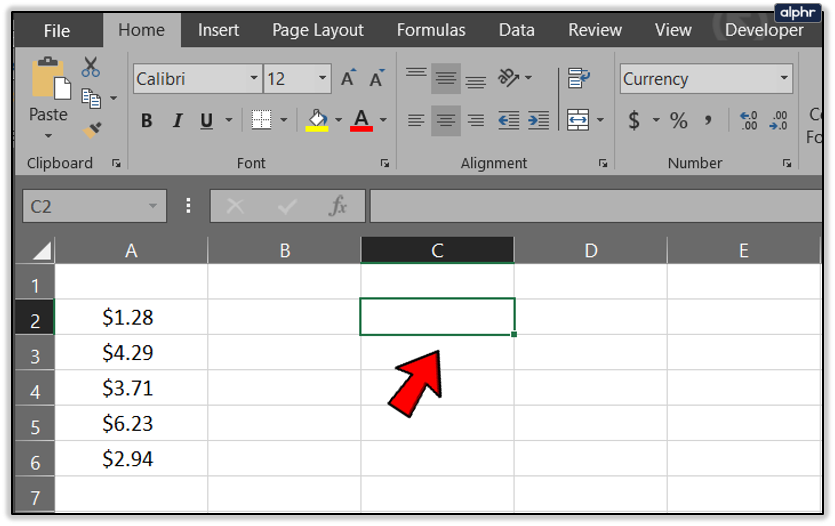Click the Increase Font Size icon
The image size is (835, 526).
click(x=348, y=79)
